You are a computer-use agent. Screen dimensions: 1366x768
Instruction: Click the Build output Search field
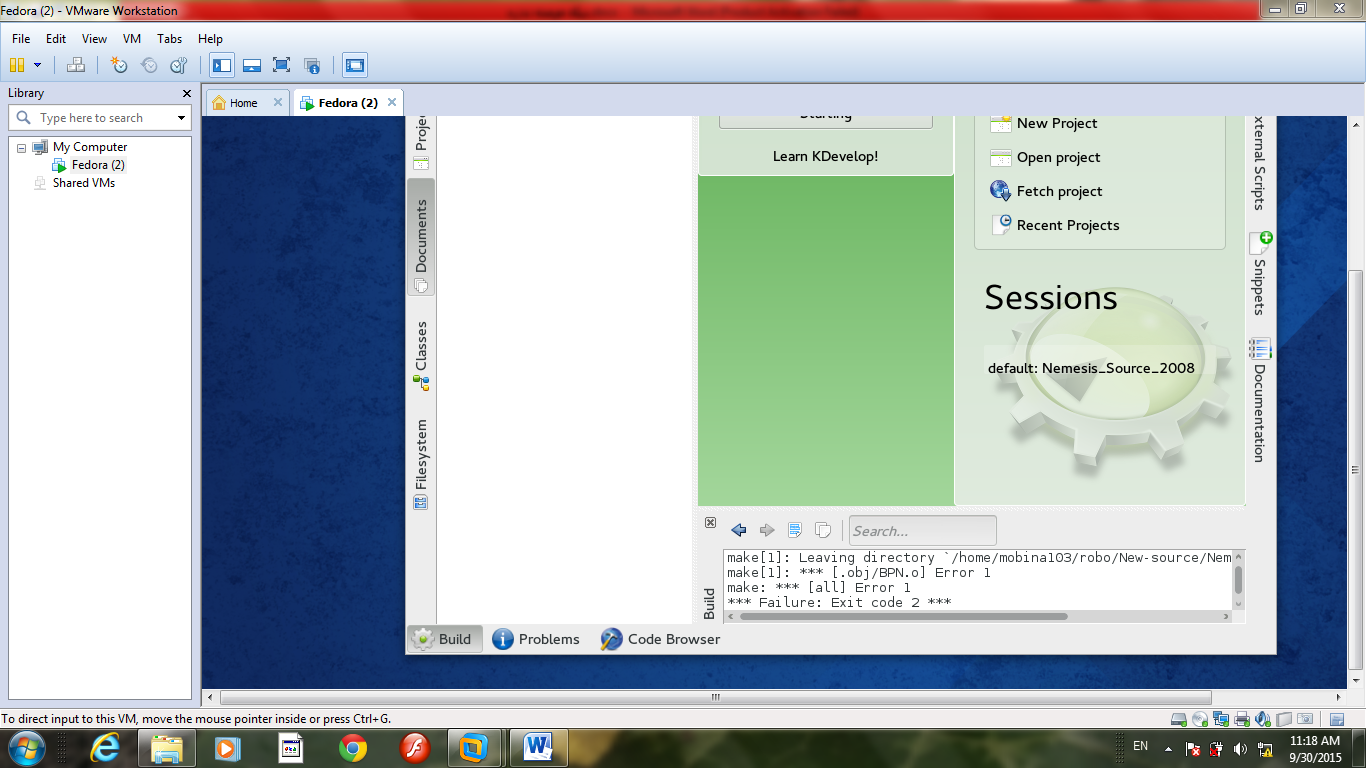[922, 531]
